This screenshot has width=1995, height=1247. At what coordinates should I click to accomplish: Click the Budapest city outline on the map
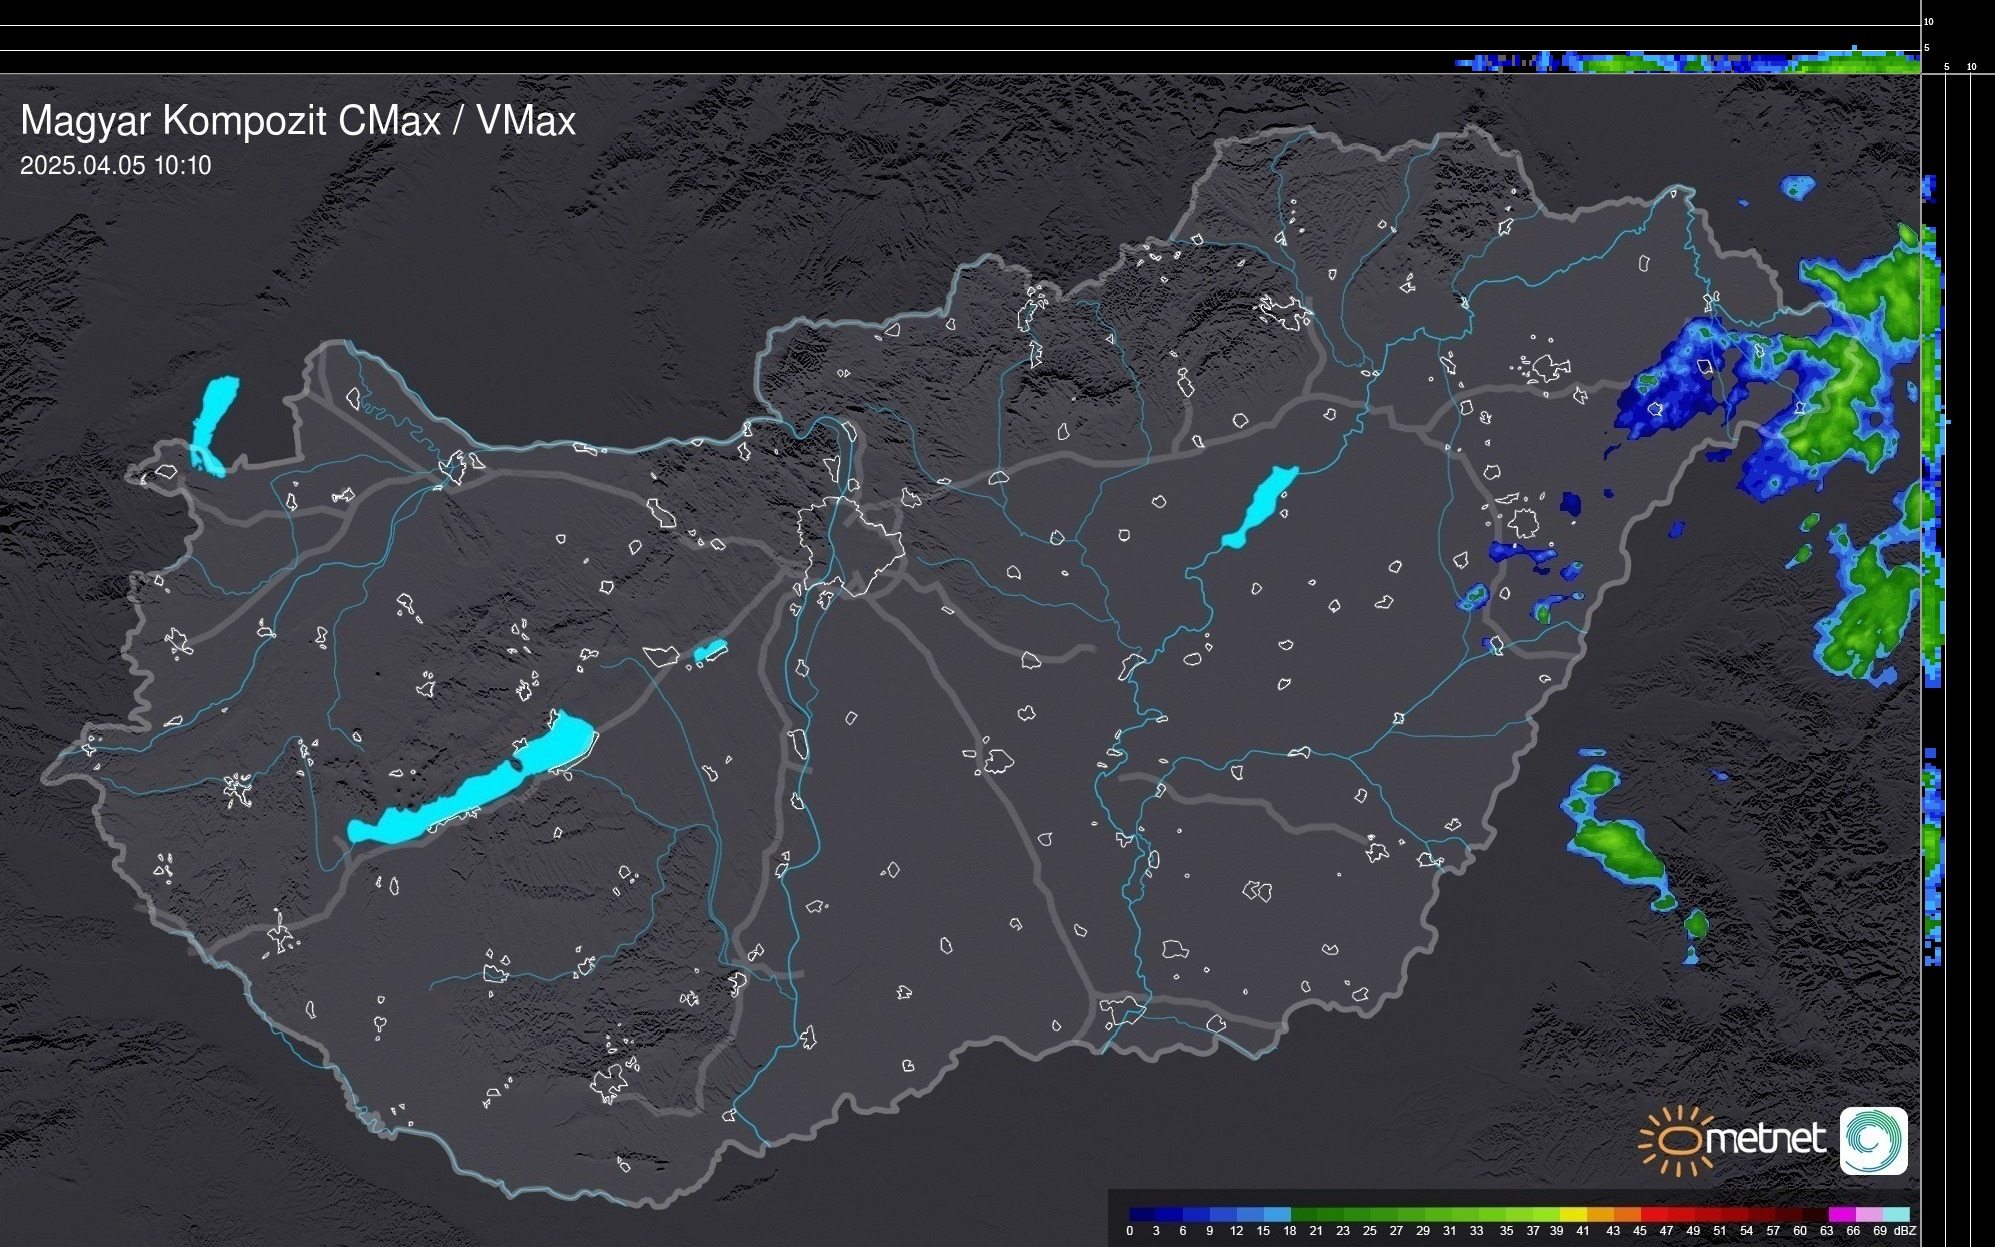pos(850,545)
